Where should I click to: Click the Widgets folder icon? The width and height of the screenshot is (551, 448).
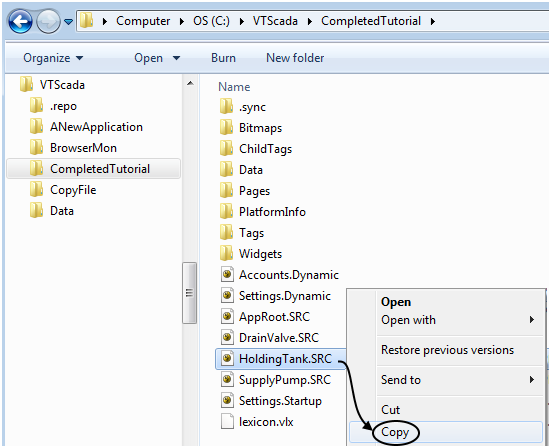pos(227,253)
